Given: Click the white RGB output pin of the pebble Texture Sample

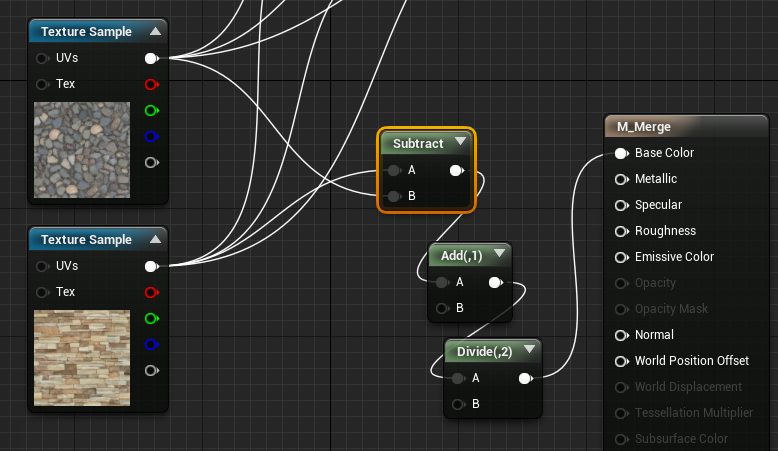Looking at the screenshot, I should pyautogui.click(x=151, y=59).
